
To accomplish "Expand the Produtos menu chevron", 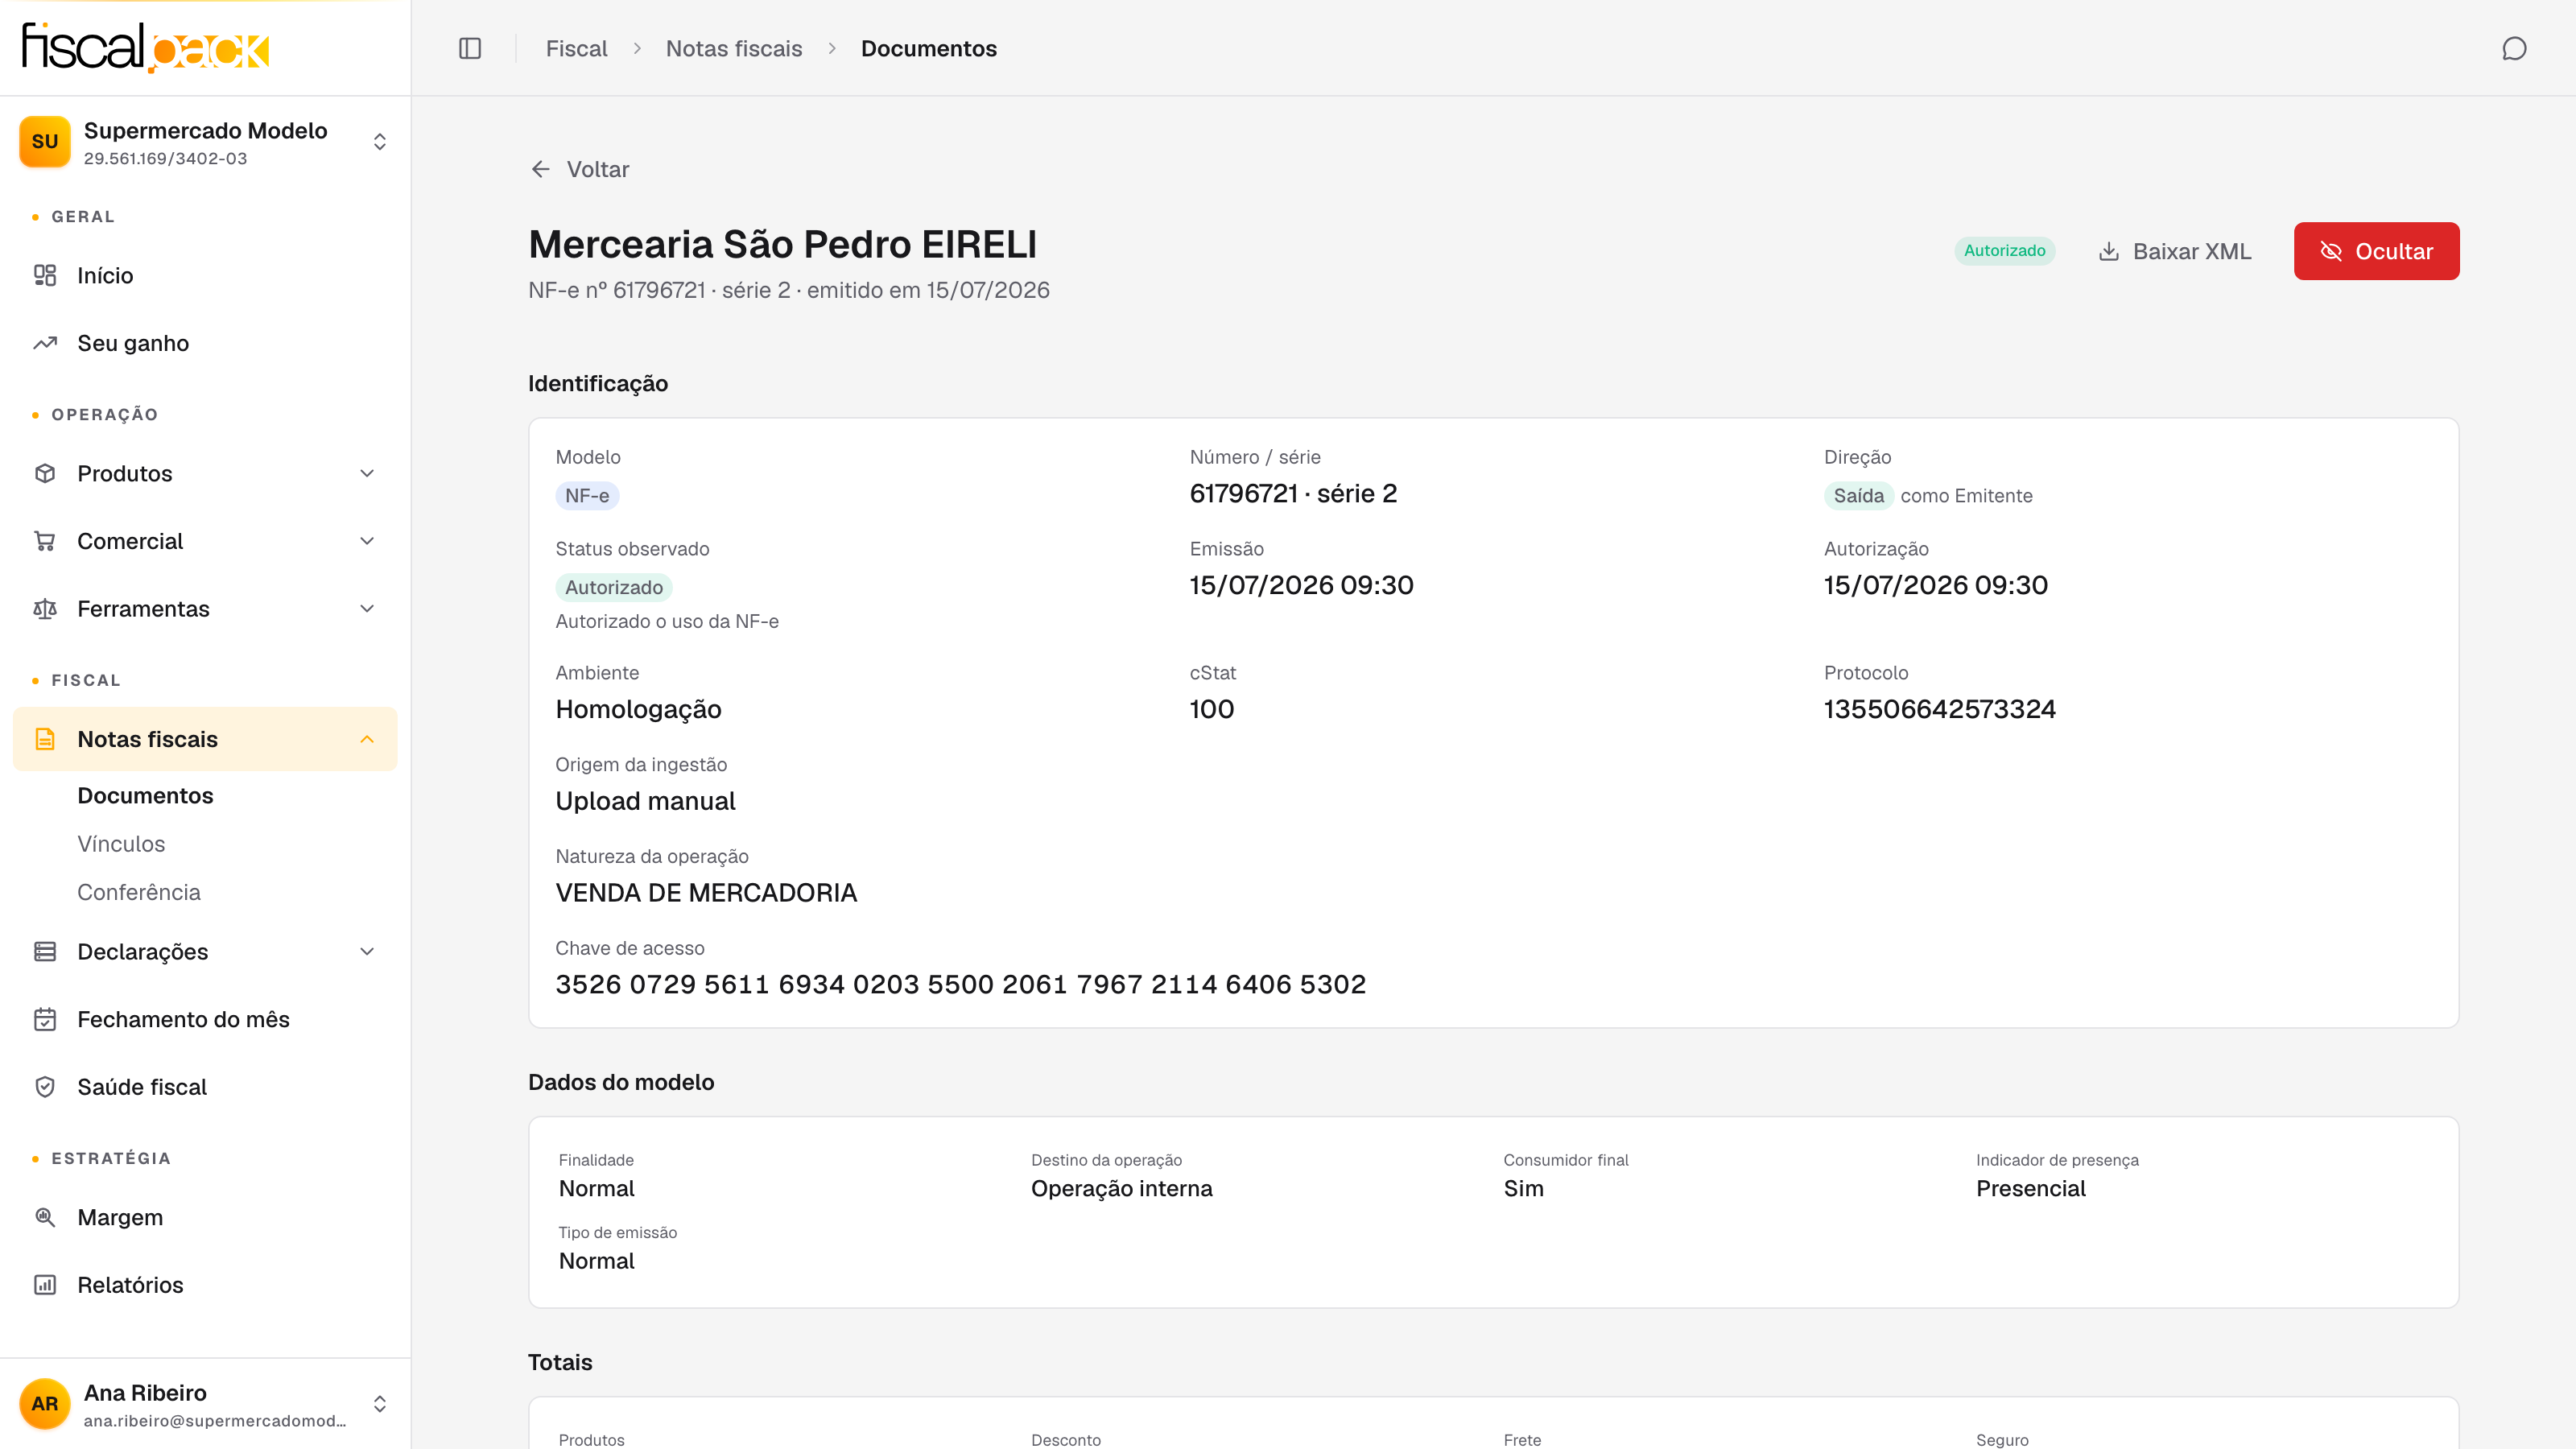I will tap(367, 473).
